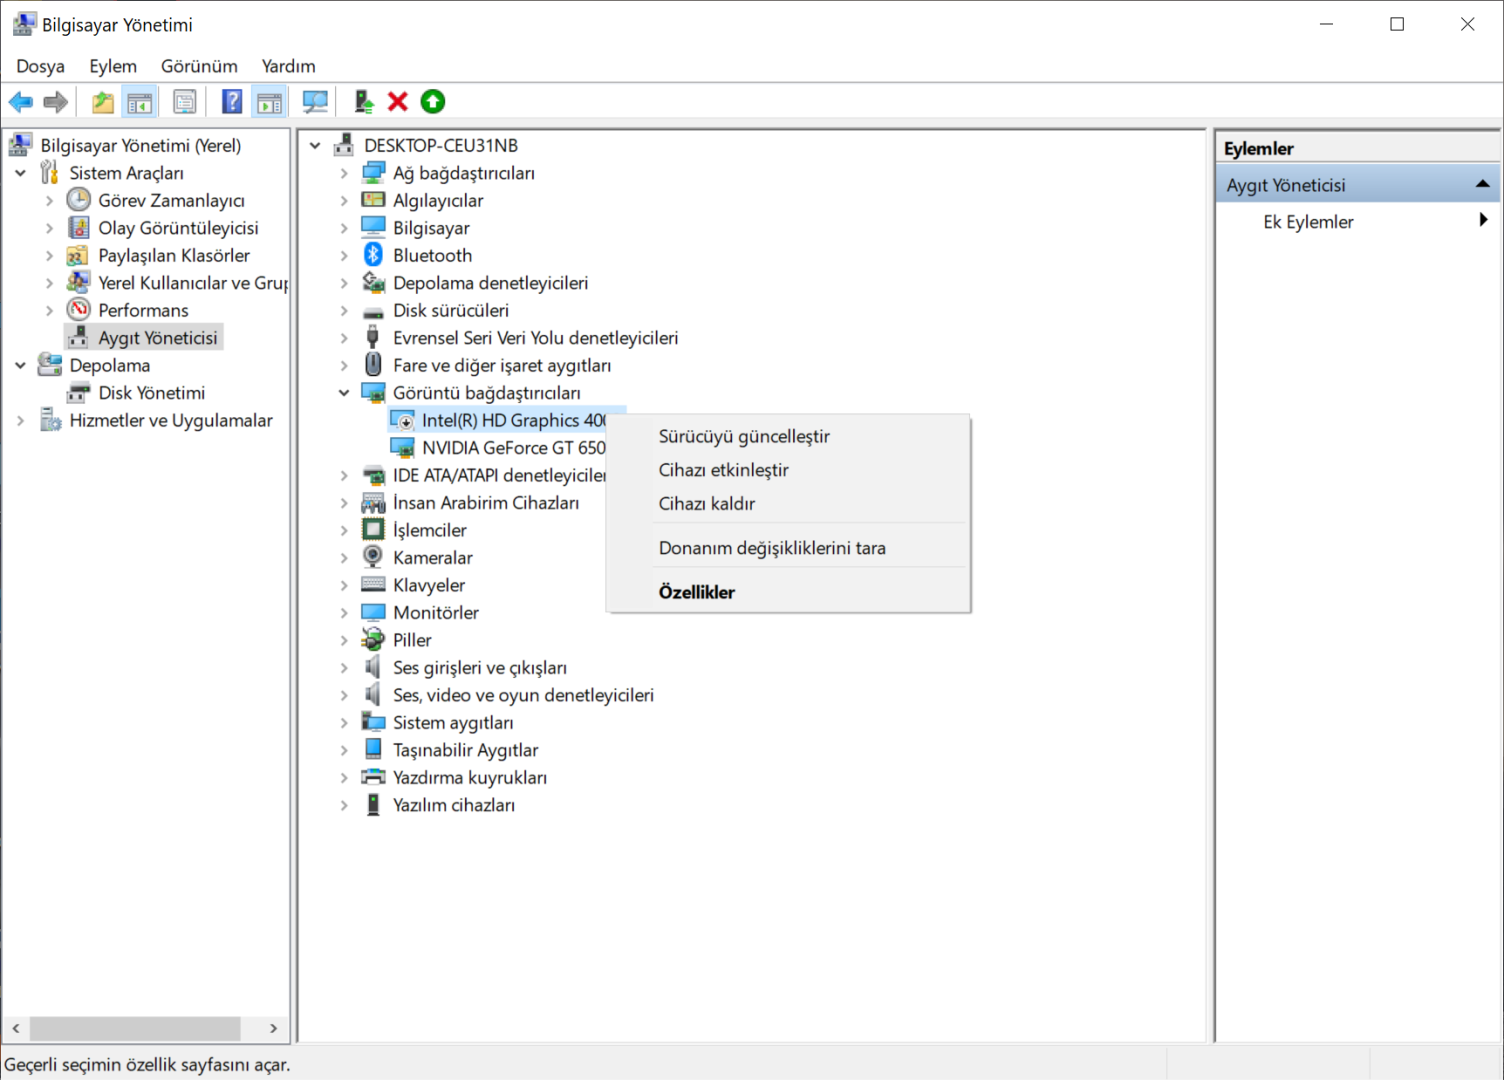Choose Cihazı etkinleştir from context menu
1504x1080 pixels.
pyautogui.click(x=789, y=470)
